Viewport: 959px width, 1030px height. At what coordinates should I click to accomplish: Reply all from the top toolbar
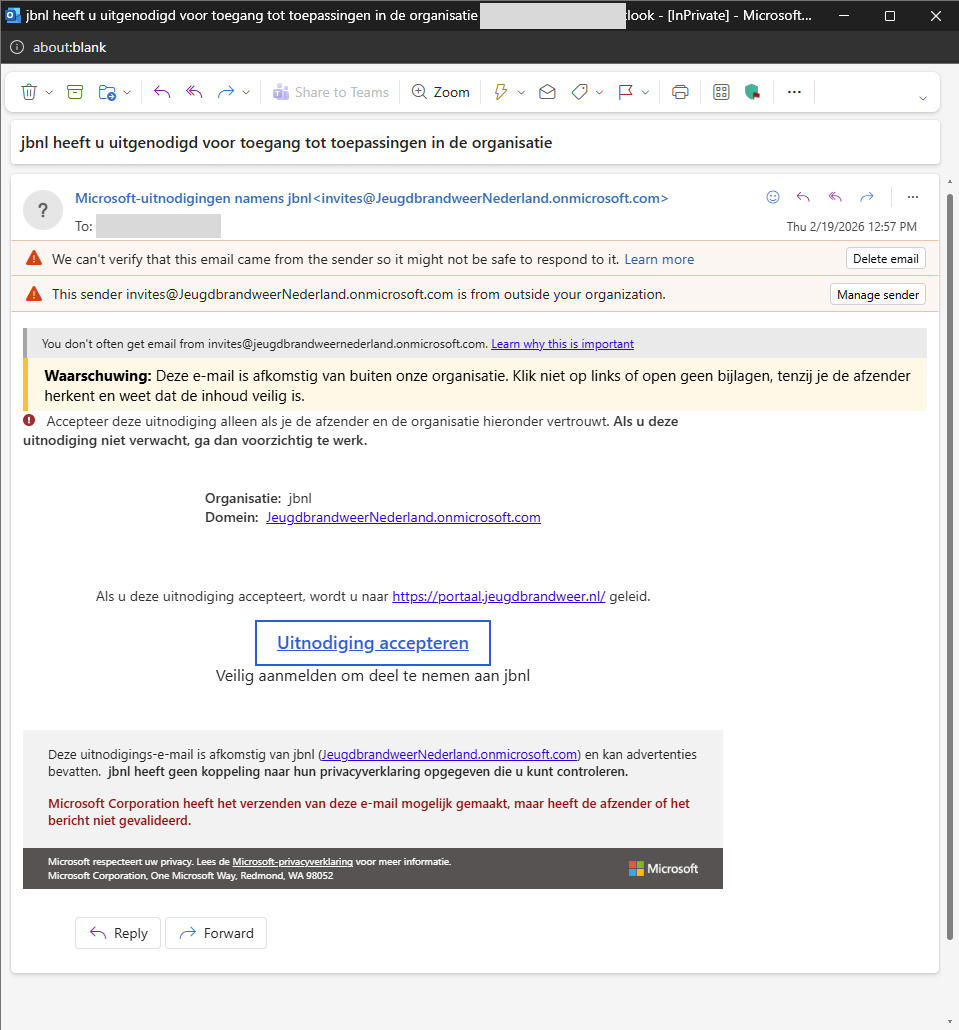coord(194,92)
